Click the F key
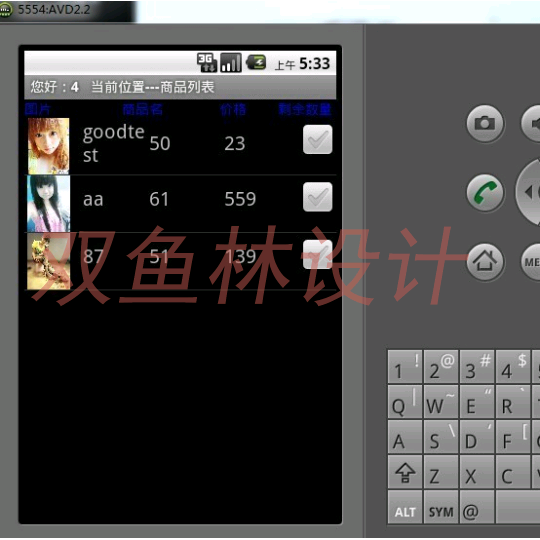Screen dimensions: 540x540 513,436
